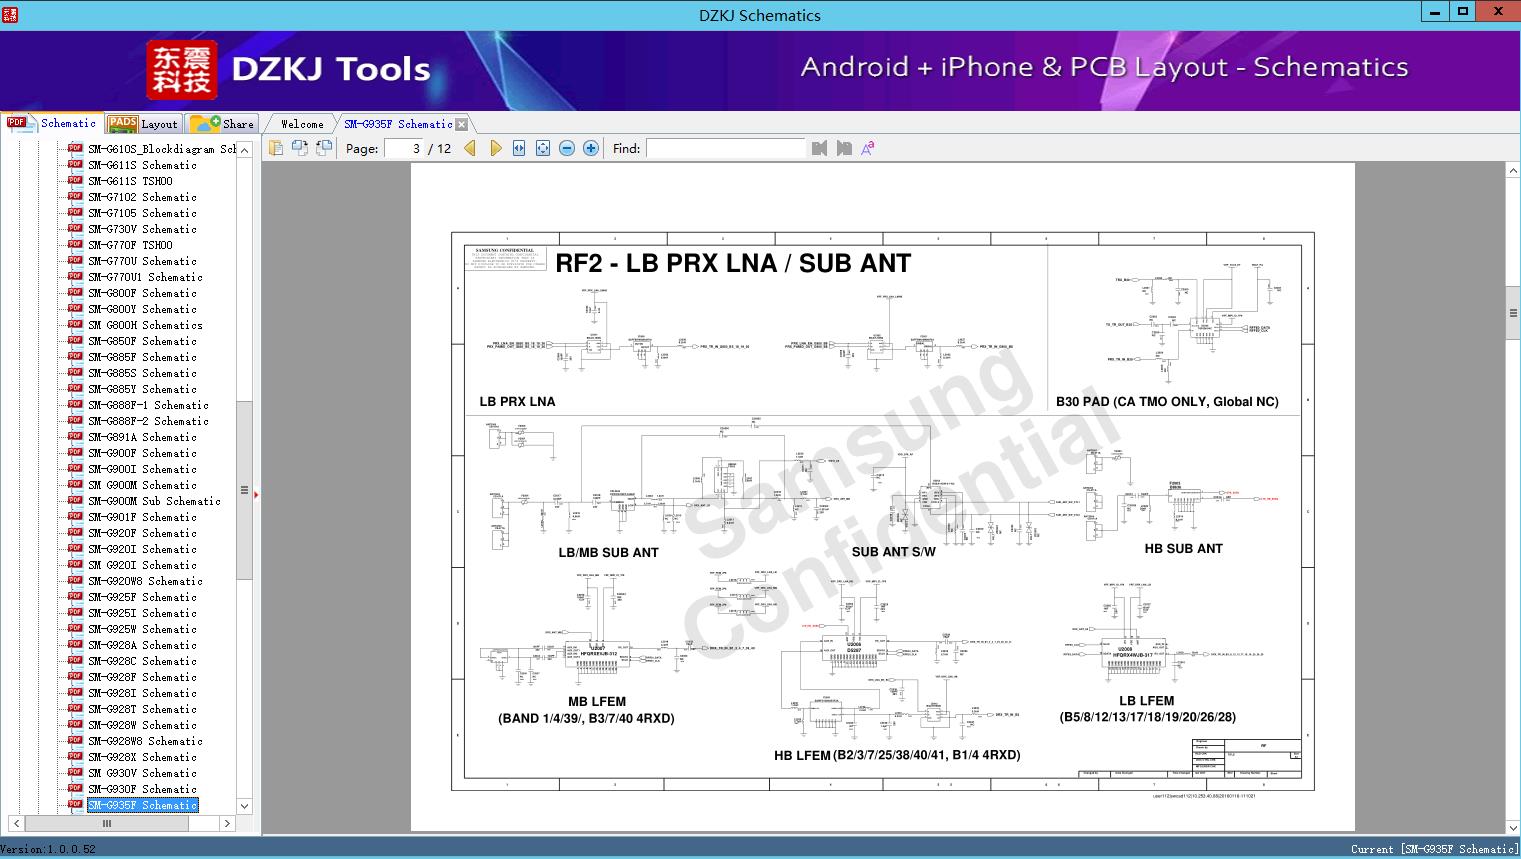Open SM-G800F Schematic entry
Image resolution: width=1521 pixels, height=859 pixels.
142,293
